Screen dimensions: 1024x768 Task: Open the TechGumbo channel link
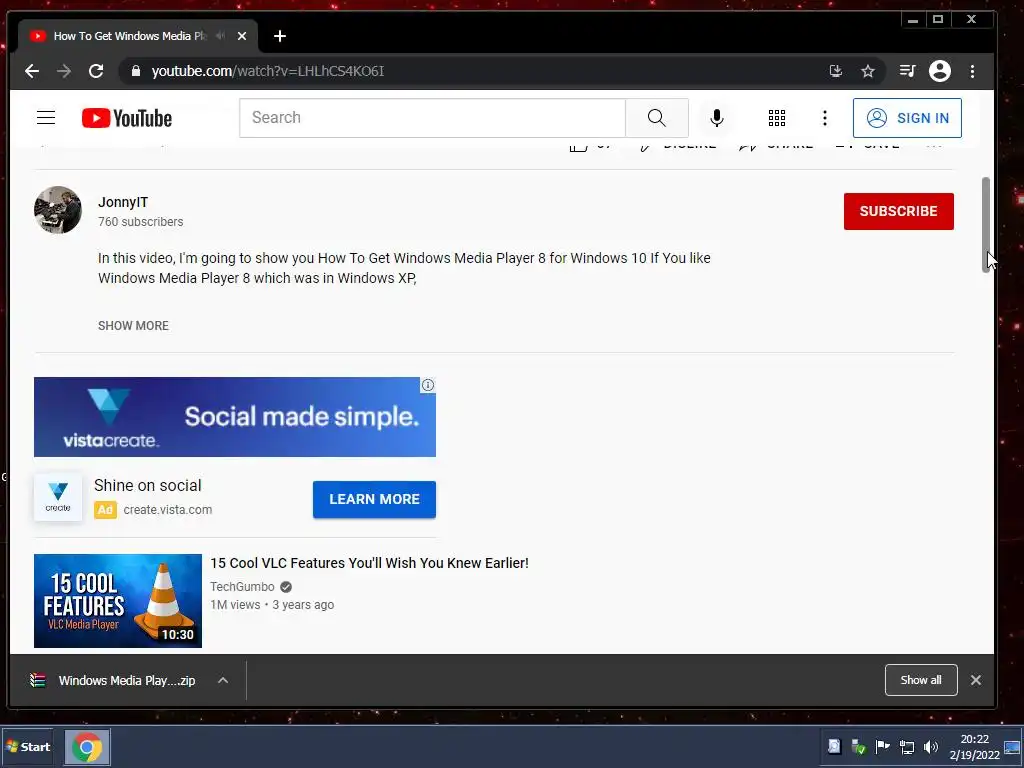(242, 586)
